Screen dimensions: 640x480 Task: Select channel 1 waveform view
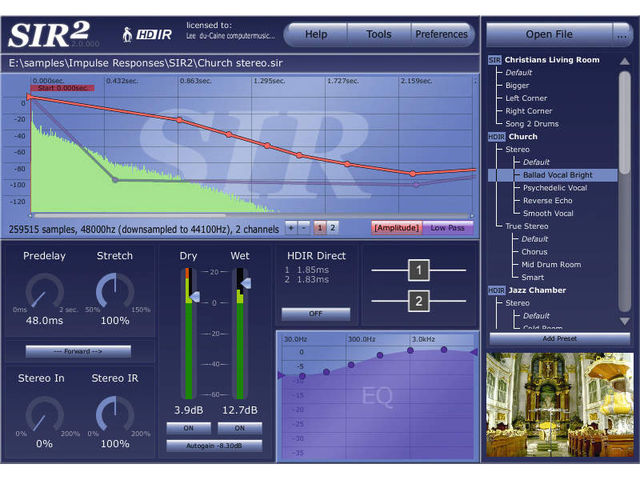[x=320, y=228]
